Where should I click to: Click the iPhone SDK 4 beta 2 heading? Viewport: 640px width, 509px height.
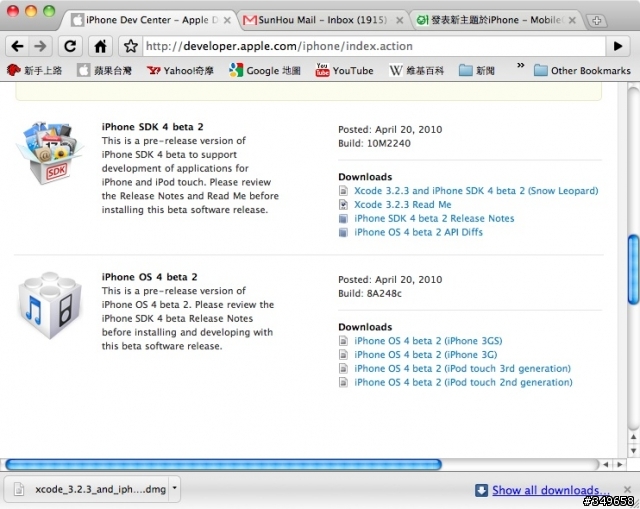click(152, 127)
